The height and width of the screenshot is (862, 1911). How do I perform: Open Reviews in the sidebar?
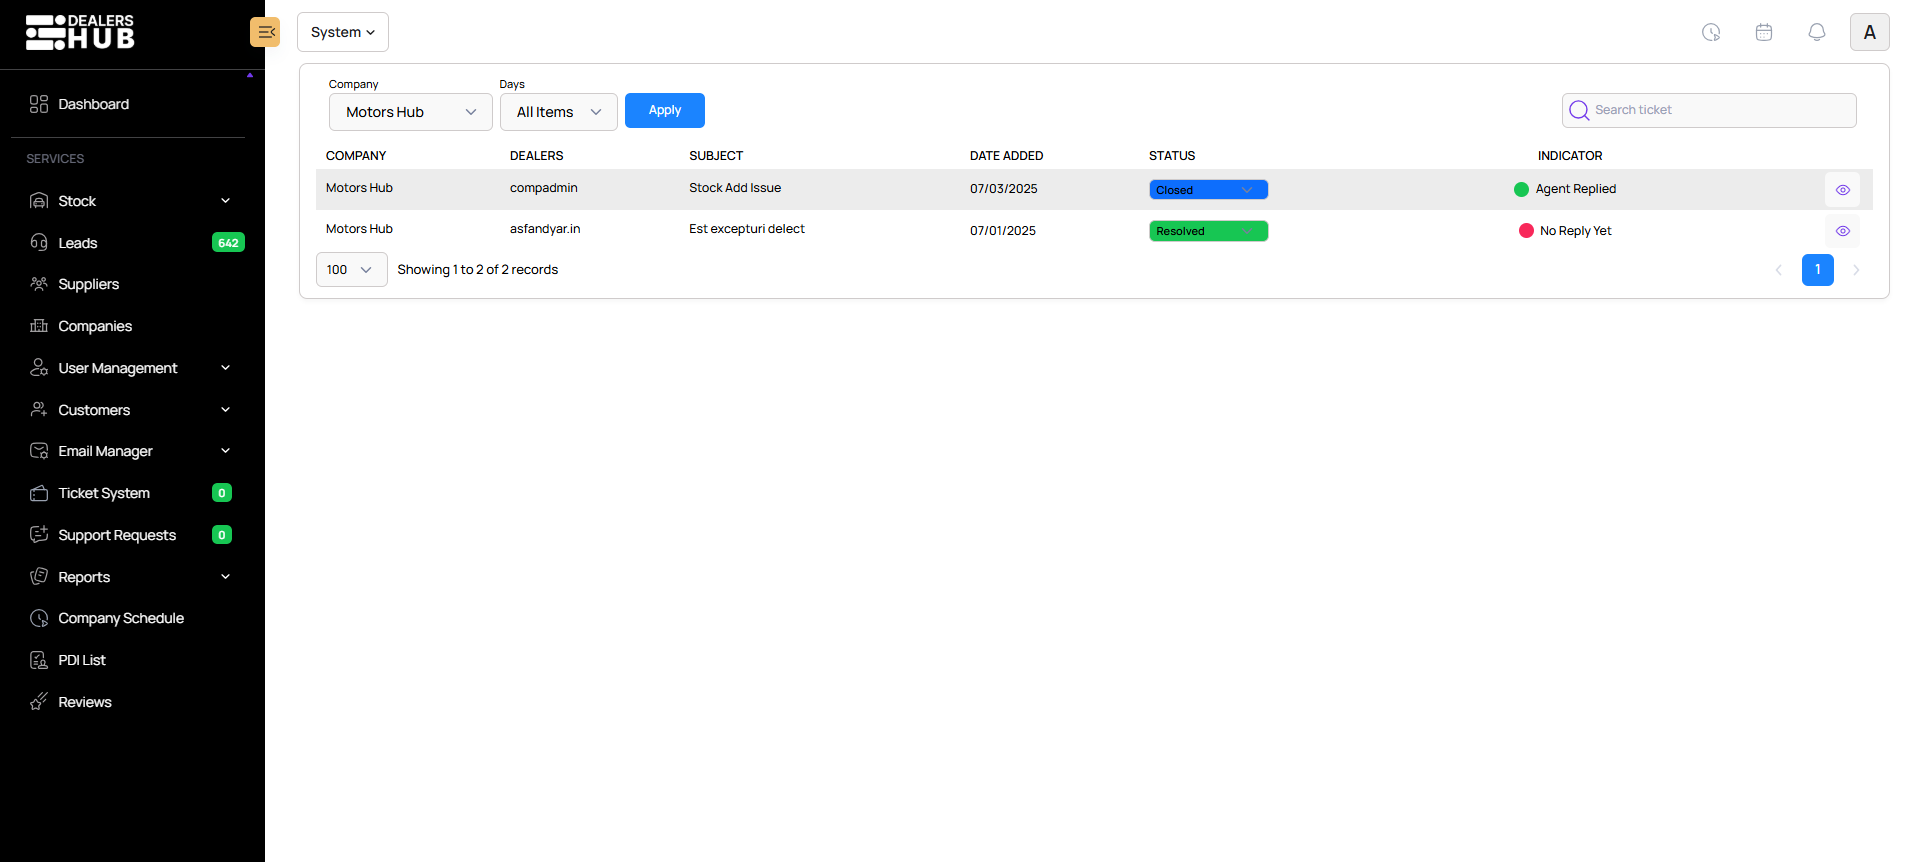pyautogui.click(x=84, y=702)
